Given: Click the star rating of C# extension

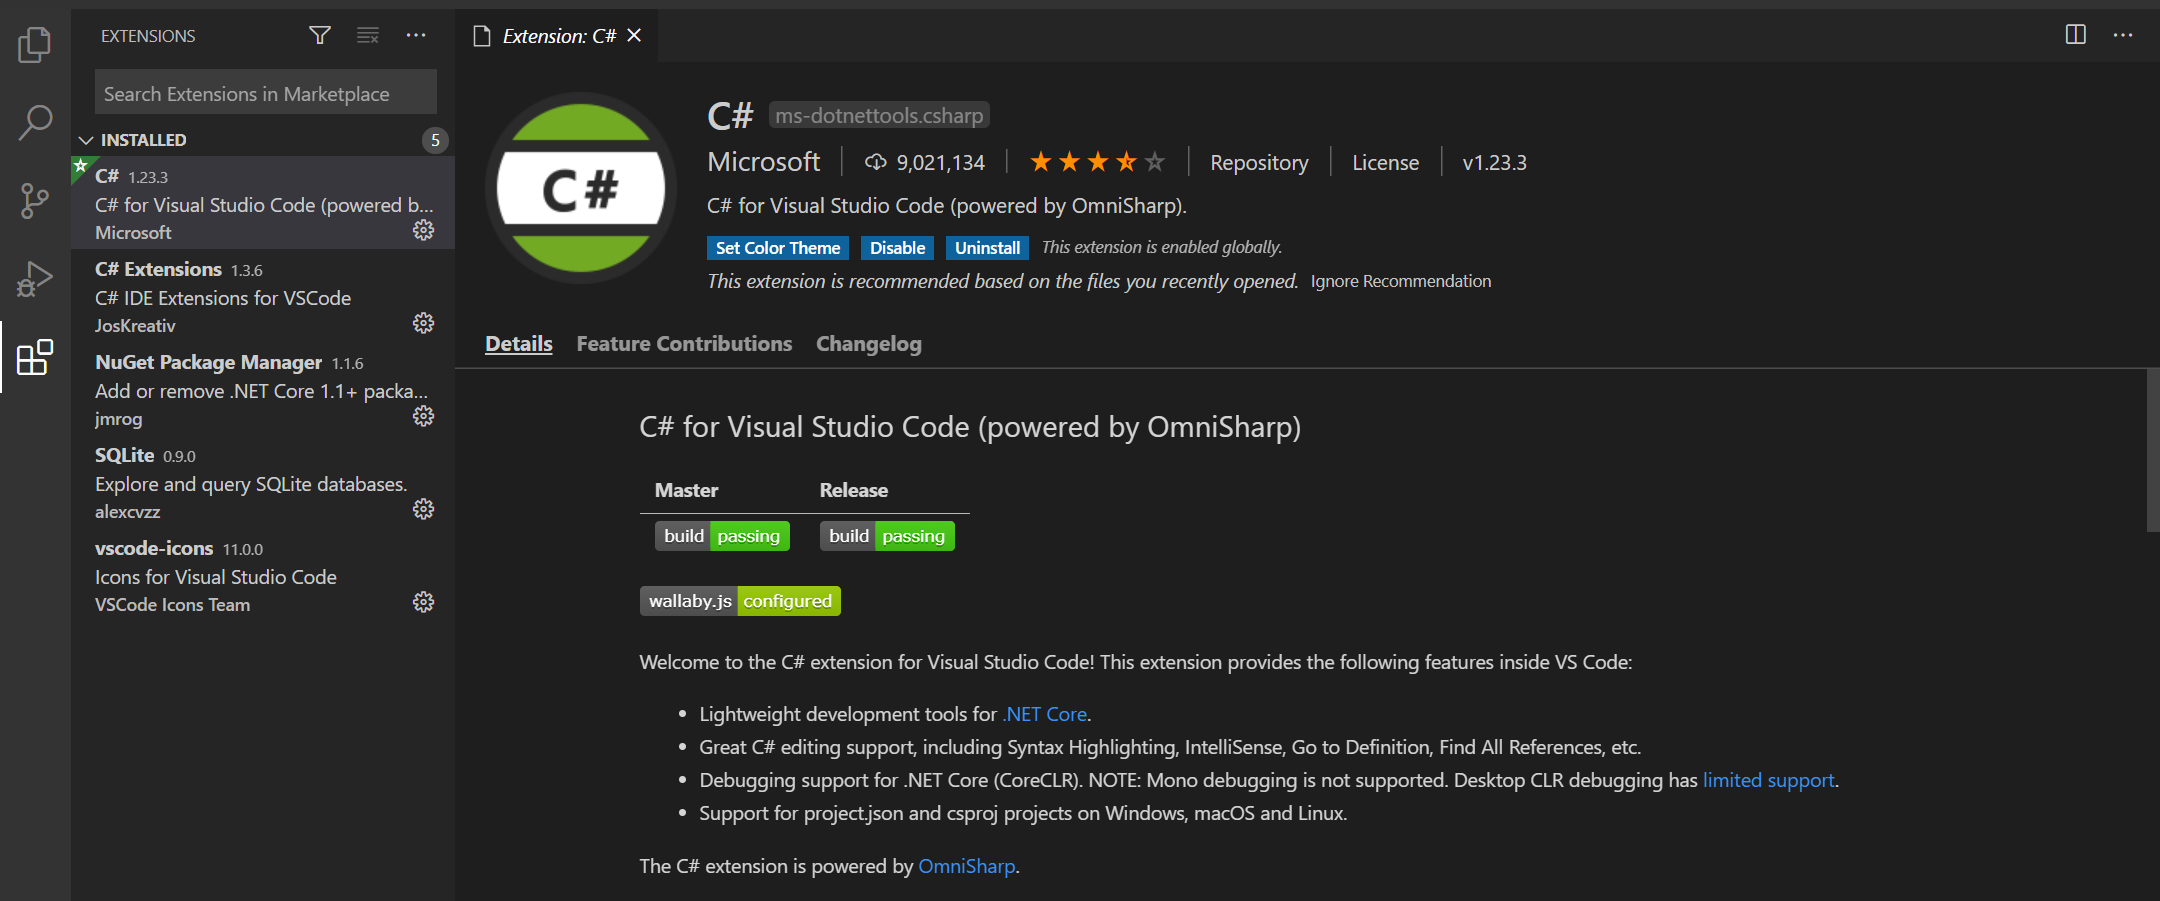Looking at the screenshot, I should tap(1097, 162).
